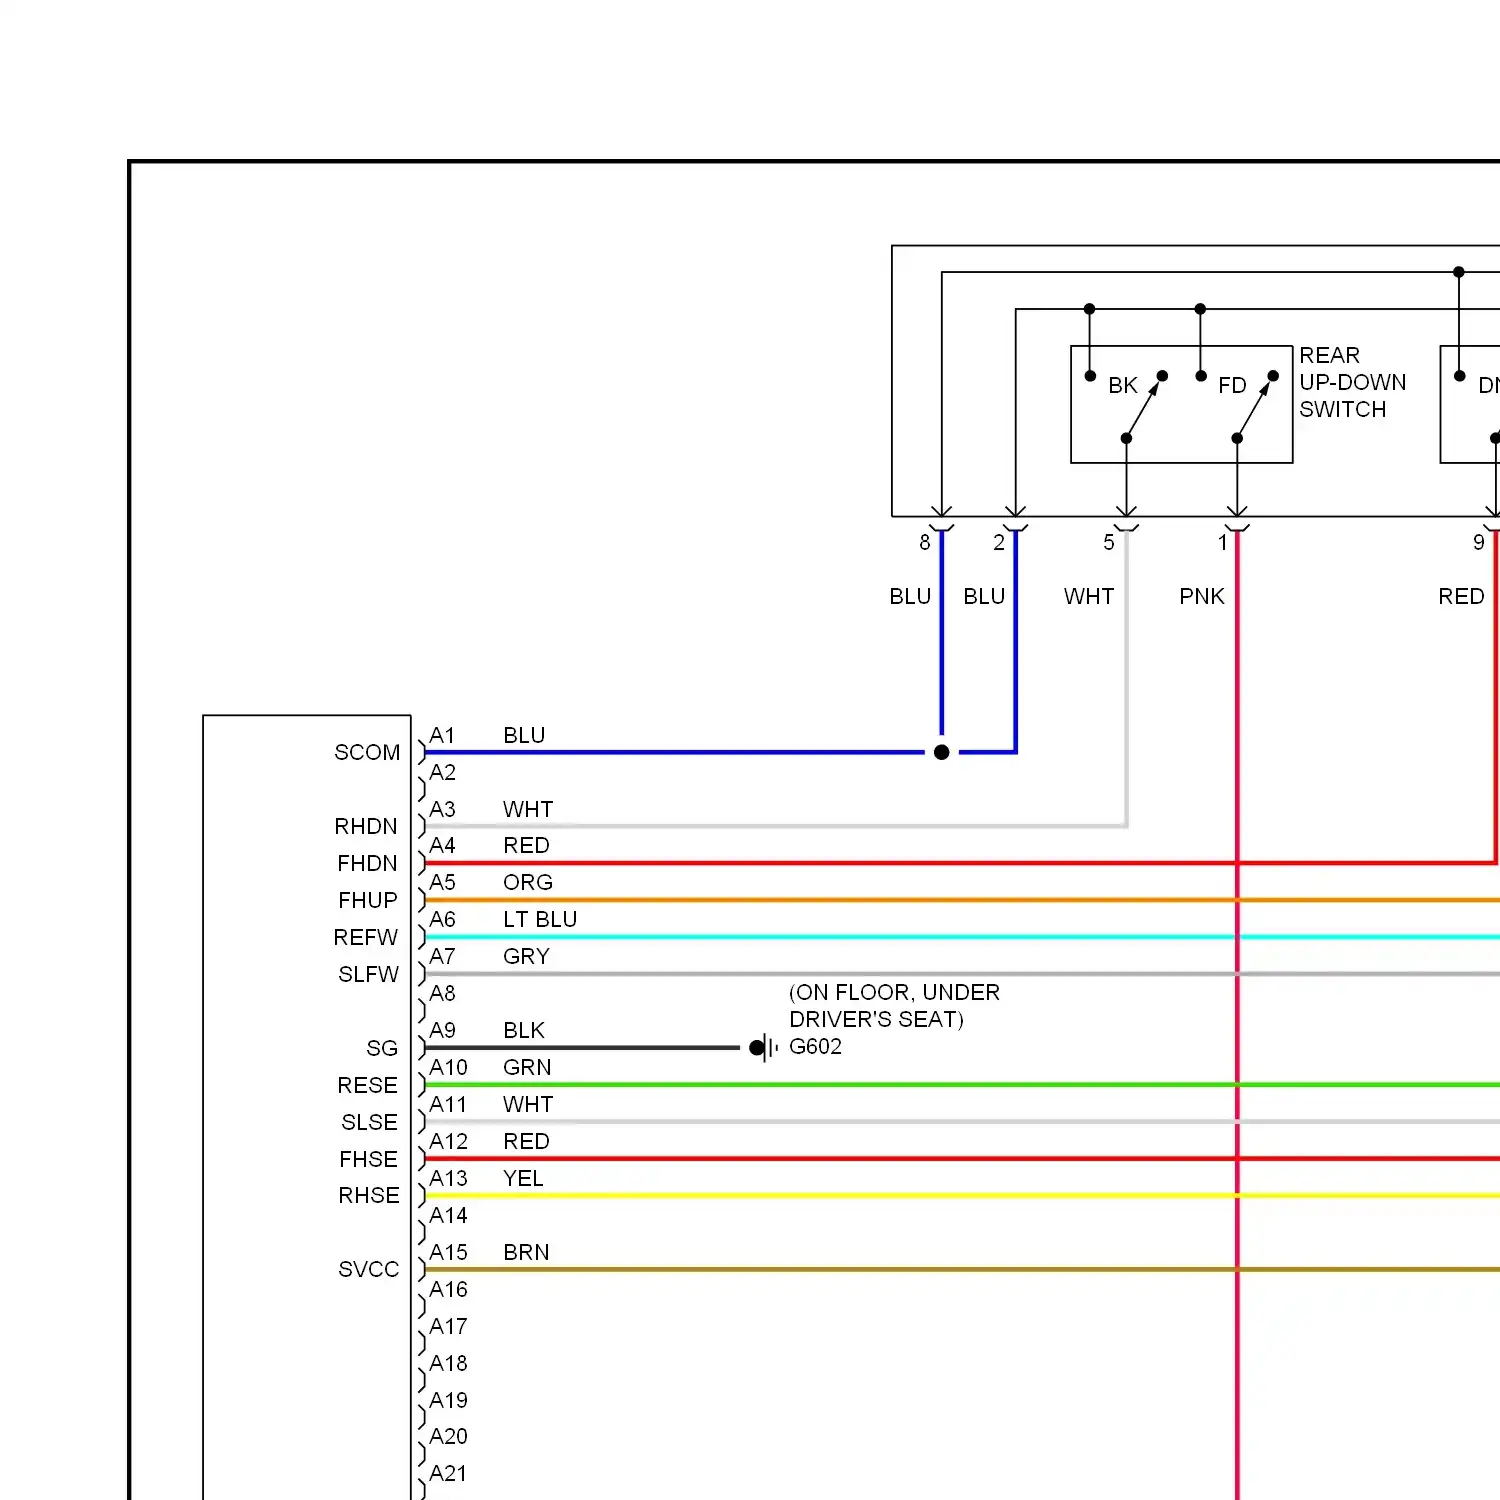Viewport: 1500px width, 1500px height.
Task: Click pin label A20
Action: tap(448, 1436)
